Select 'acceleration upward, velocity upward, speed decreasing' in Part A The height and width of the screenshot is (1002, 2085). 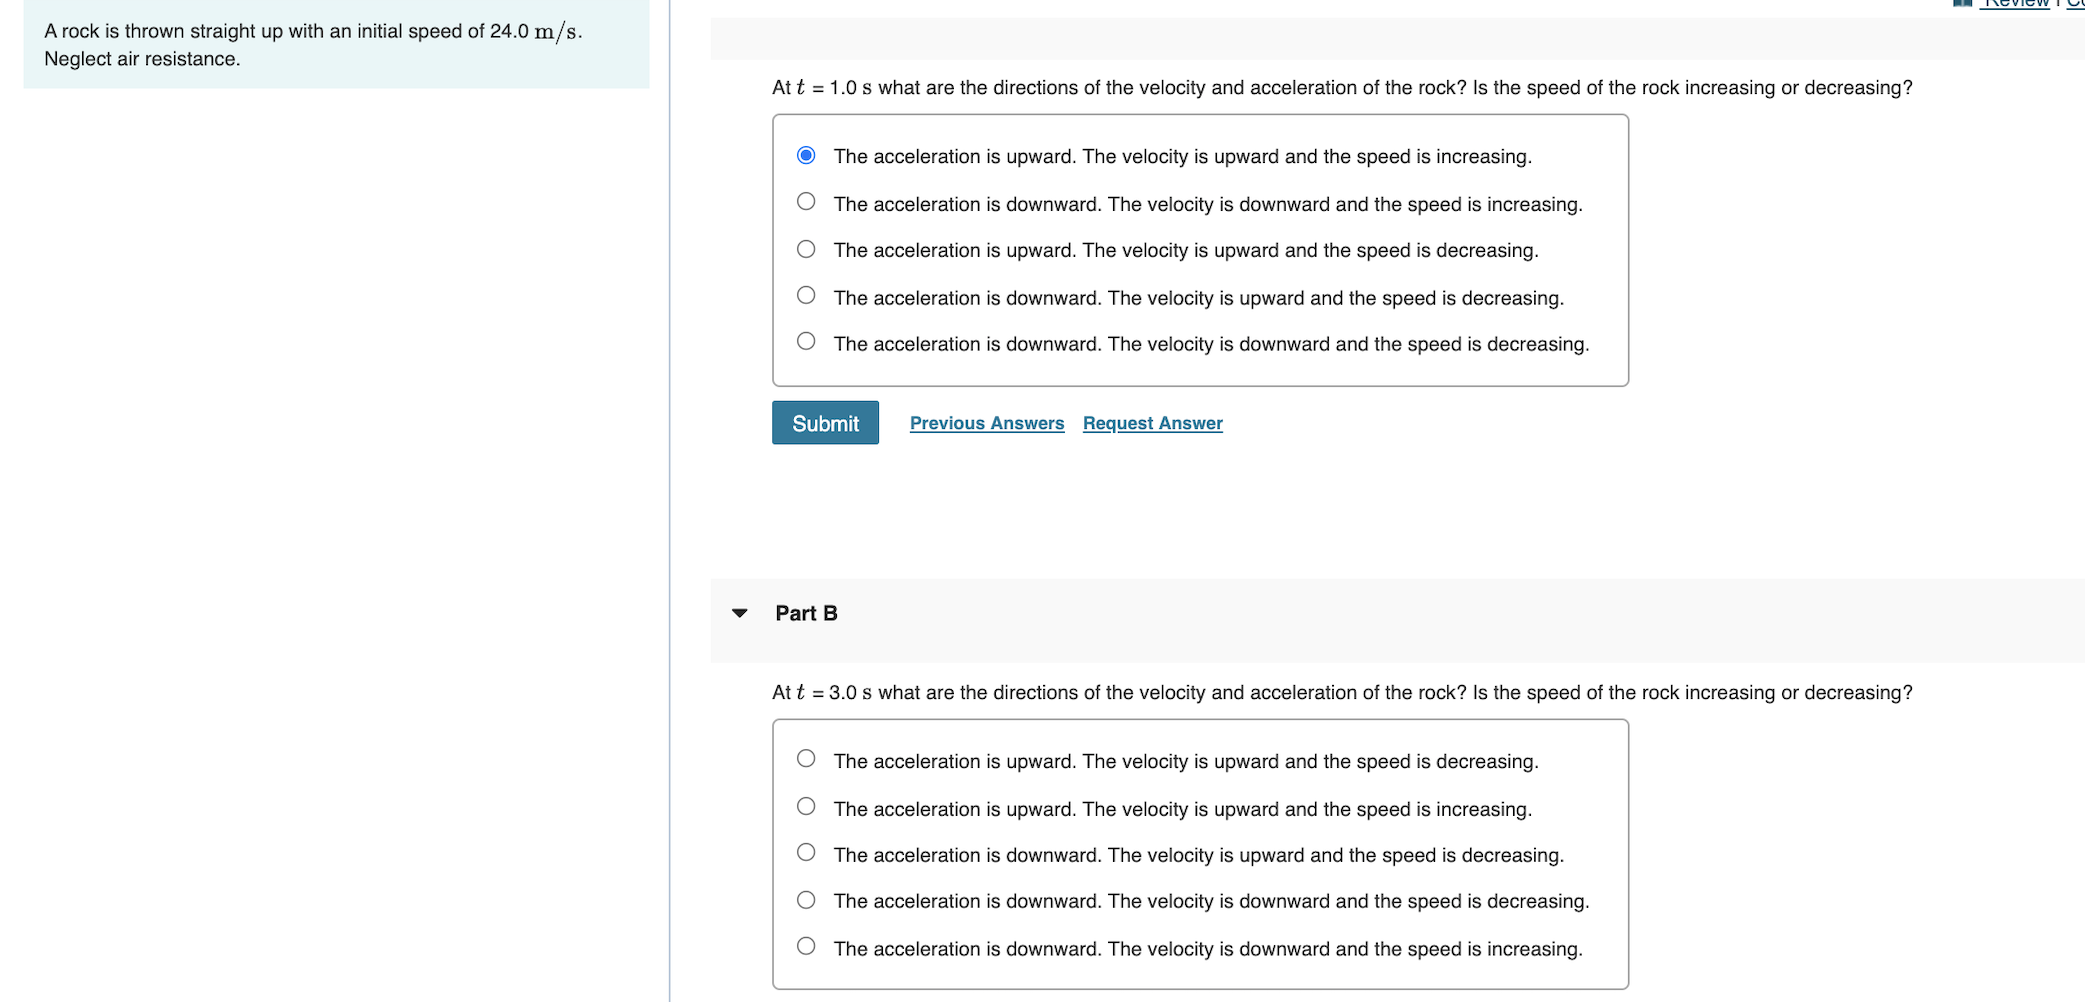(805, 247)
